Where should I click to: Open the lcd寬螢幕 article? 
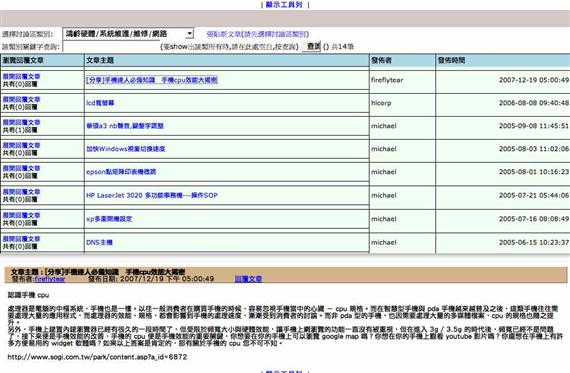click(x=100, y=103)
